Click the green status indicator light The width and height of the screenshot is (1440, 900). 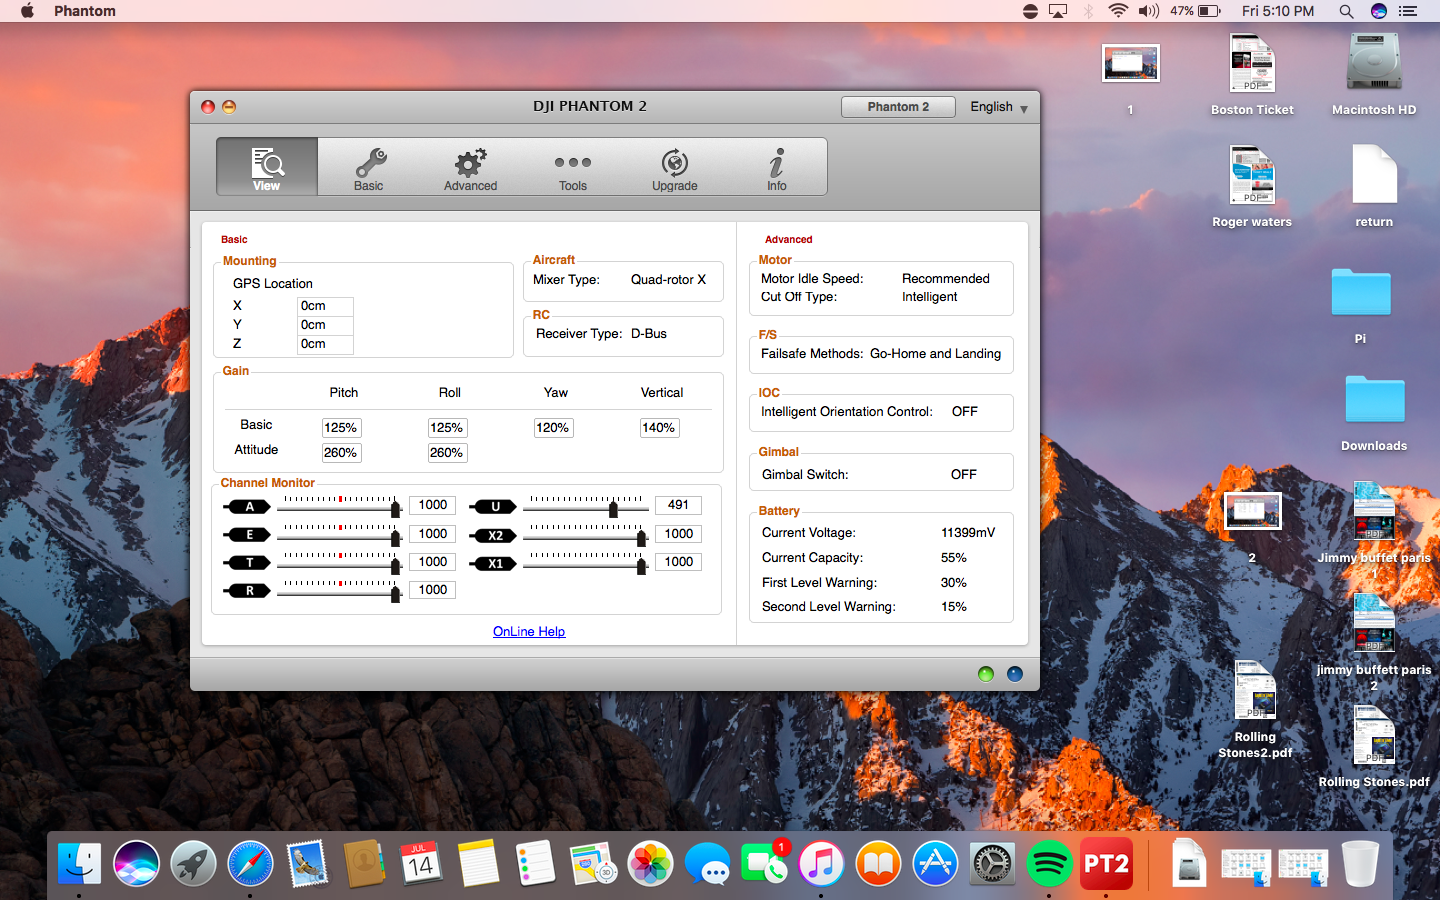click(x=986, y=674)
